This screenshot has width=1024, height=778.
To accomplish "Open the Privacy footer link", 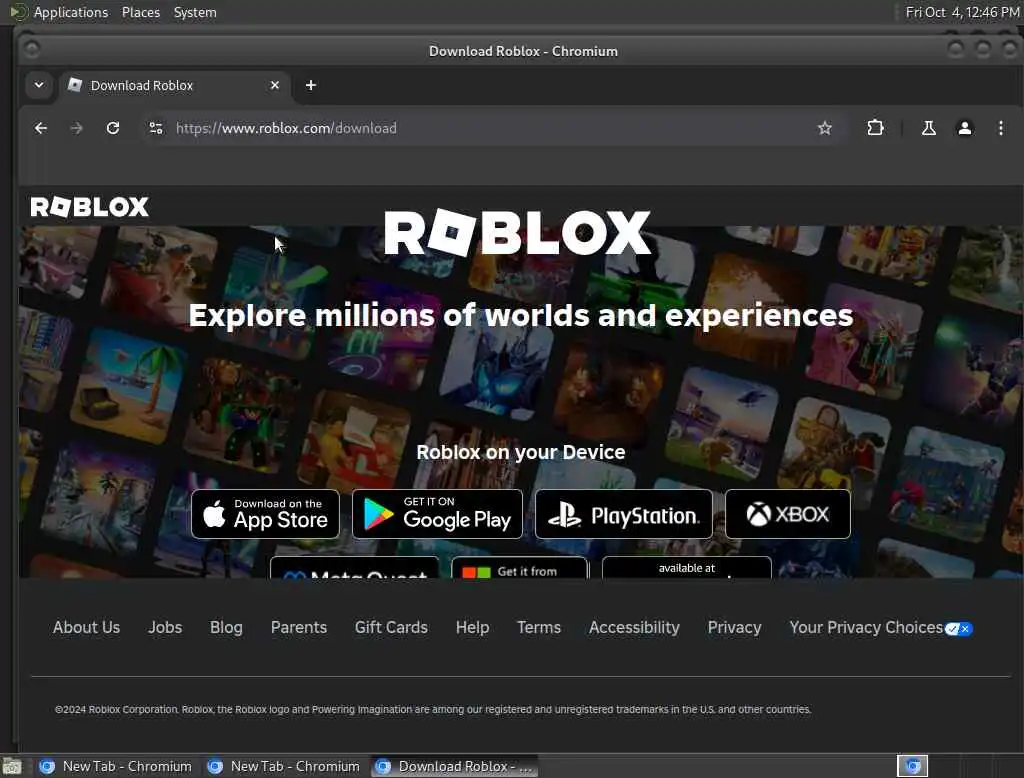I will [x=734, y=627].
